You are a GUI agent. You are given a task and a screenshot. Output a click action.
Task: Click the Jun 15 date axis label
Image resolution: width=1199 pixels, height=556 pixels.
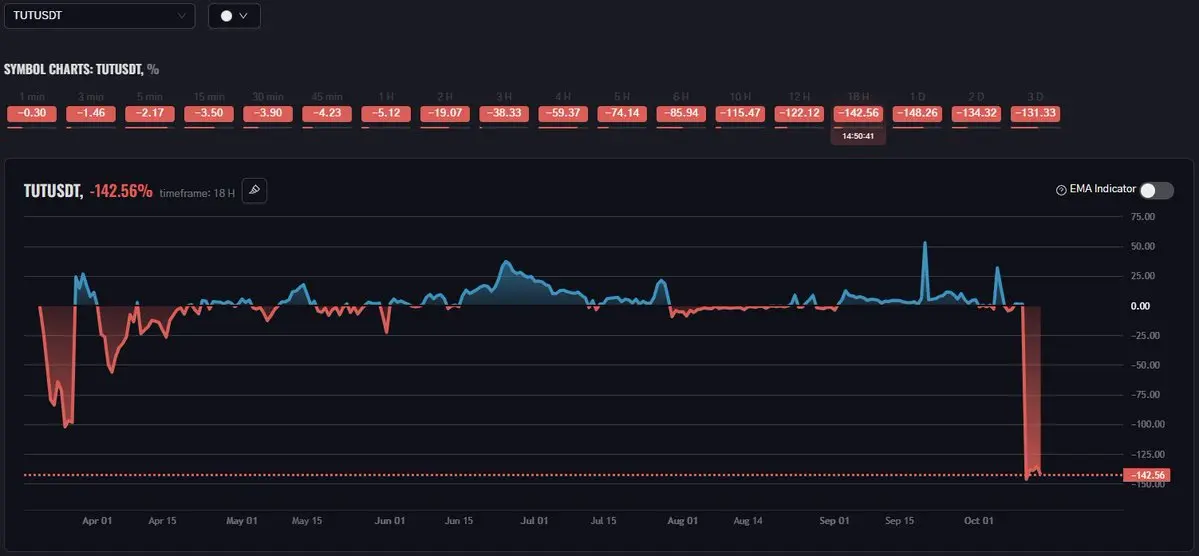(x=459, y=521)
